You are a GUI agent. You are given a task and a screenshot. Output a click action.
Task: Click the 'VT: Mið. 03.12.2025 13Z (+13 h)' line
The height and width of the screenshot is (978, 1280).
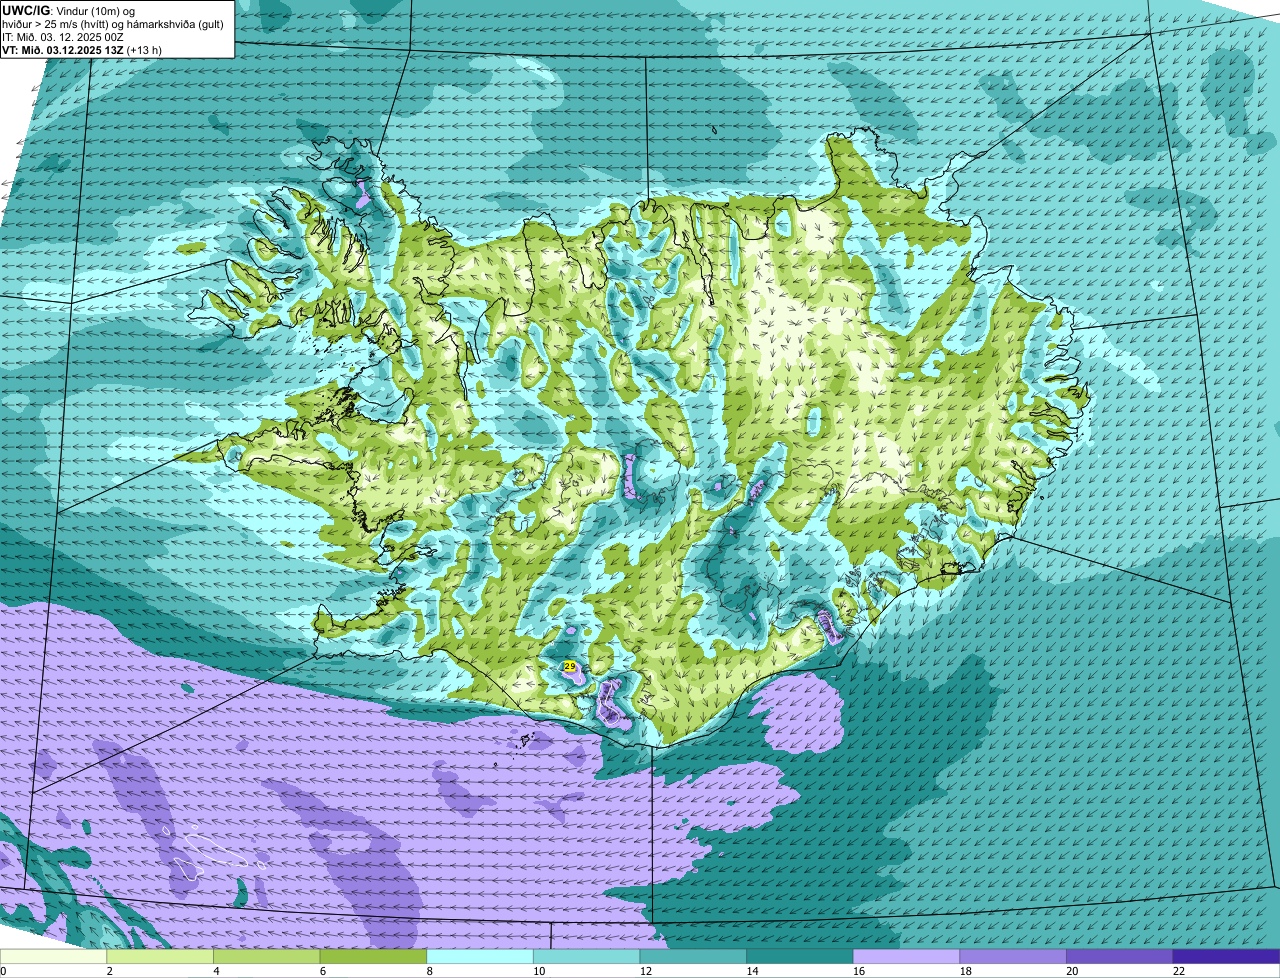[82, 50]
